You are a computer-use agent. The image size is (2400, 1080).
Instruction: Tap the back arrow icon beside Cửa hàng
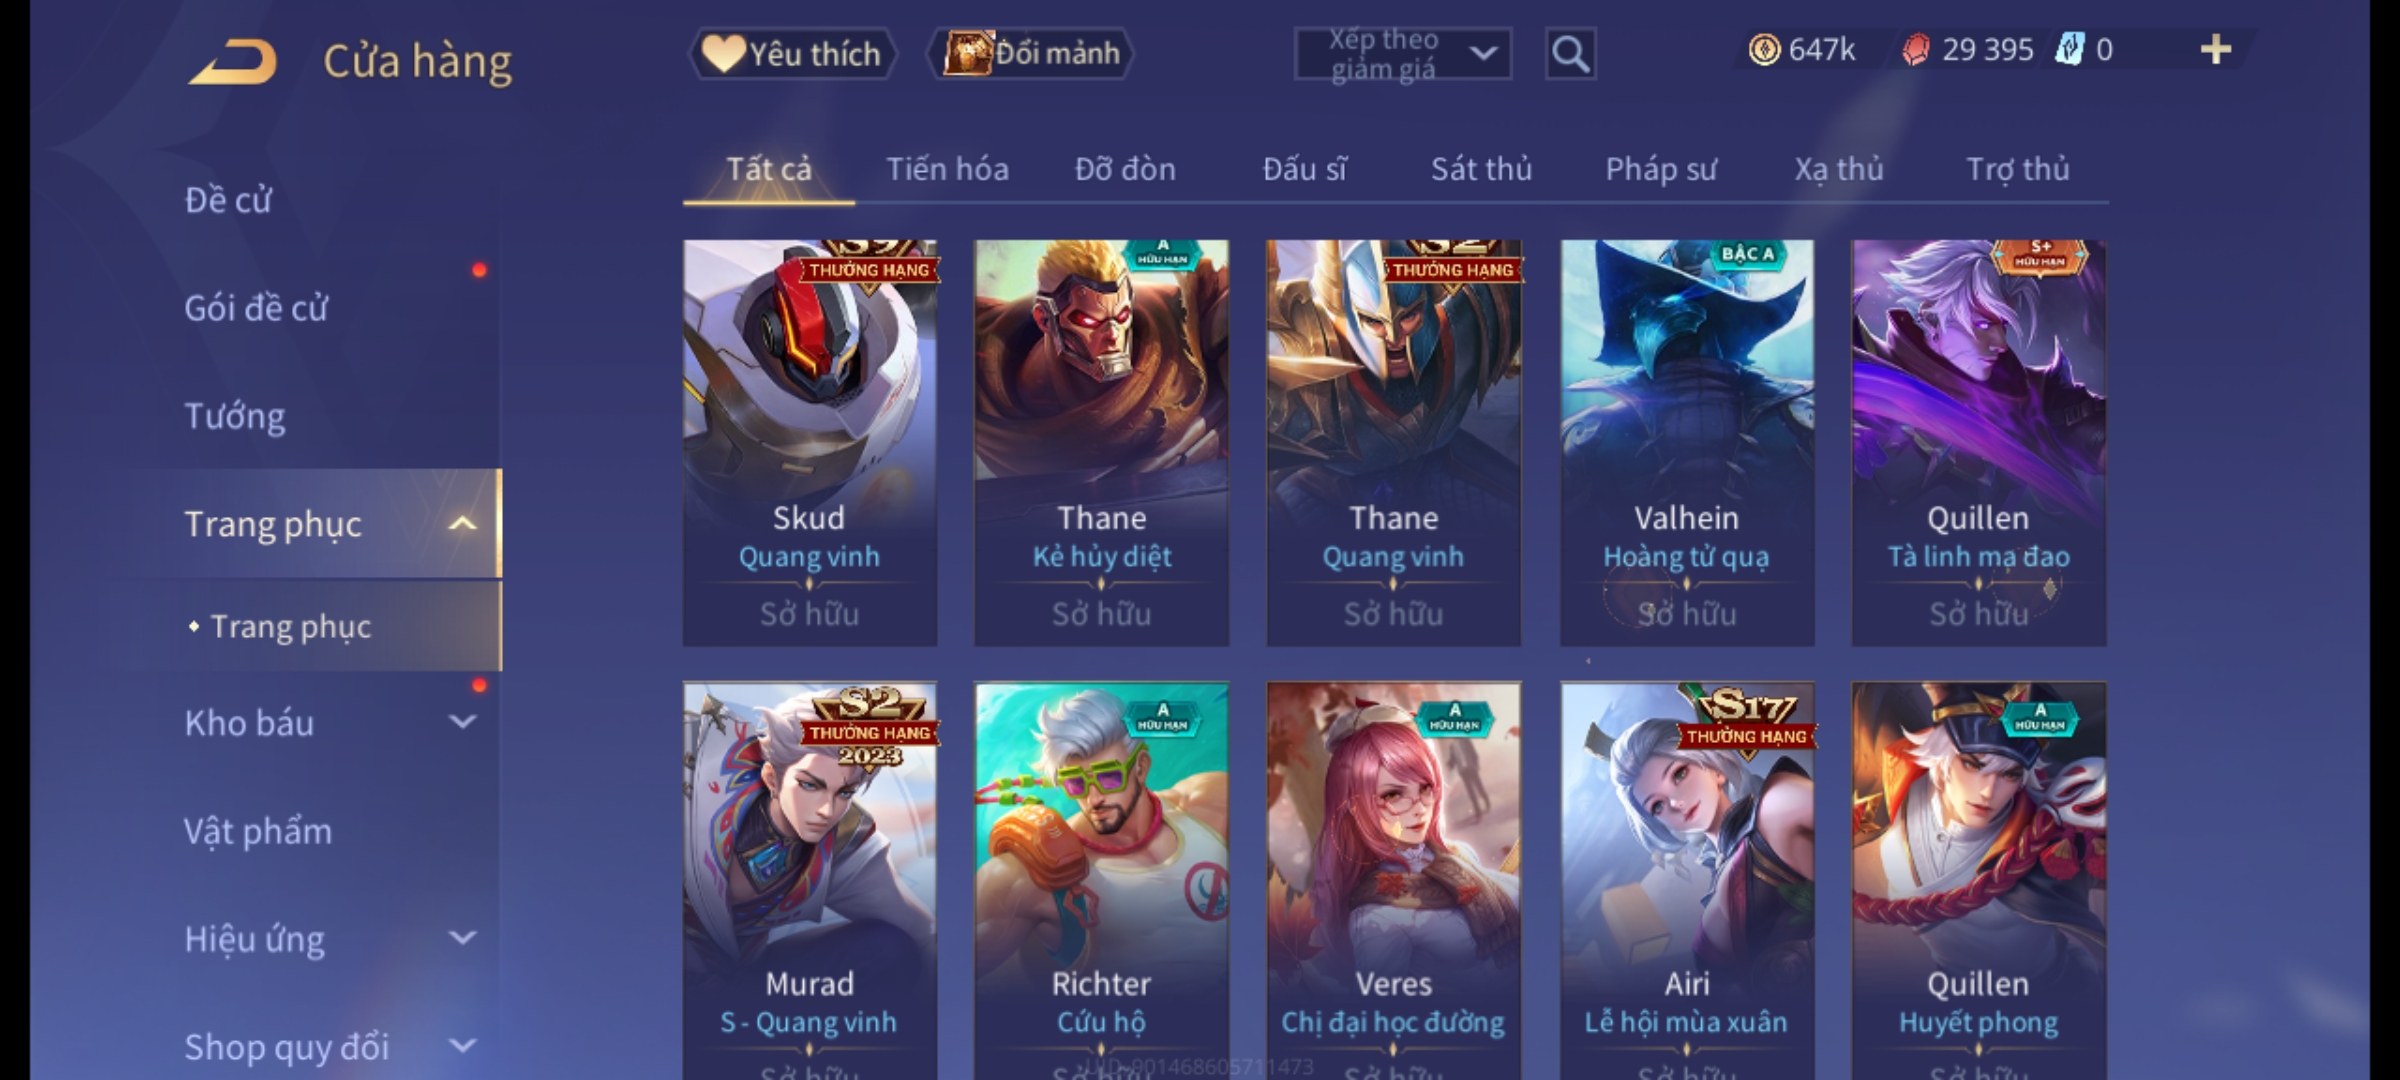[233, 62]
